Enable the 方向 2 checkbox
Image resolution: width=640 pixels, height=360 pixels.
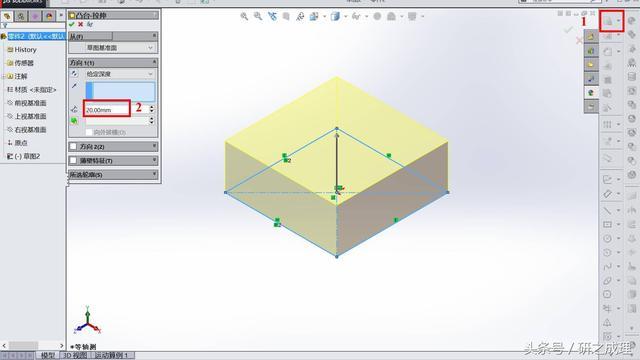coord(73,146)
